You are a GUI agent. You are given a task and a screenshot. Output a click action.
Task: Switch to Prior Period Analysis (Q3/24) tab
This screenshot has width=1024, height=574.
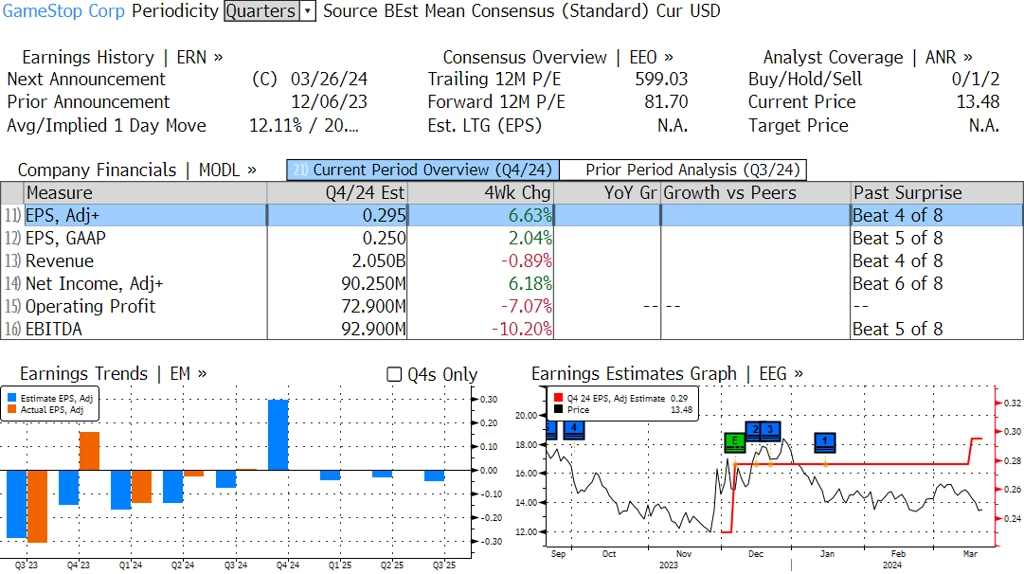click(x=683, y=170)
